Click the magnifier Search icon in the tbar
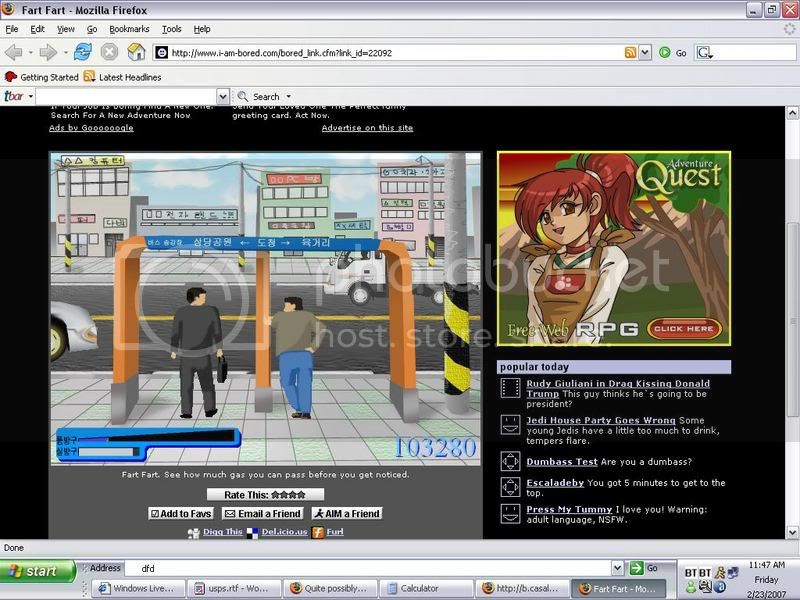This screenshot has width=800, height=600. [x=243, y=96]
